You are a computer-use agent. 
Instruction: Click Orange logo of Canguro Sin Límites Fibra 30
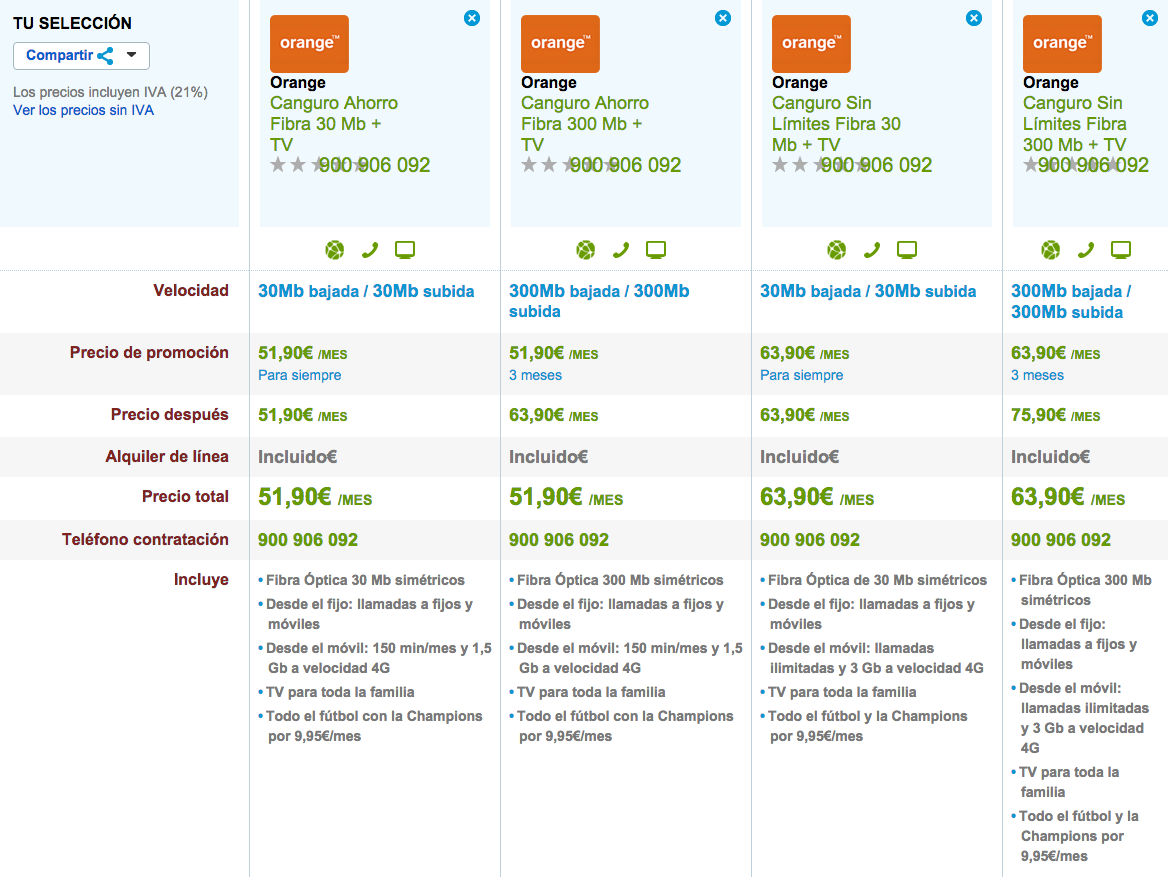click(811, 43)
